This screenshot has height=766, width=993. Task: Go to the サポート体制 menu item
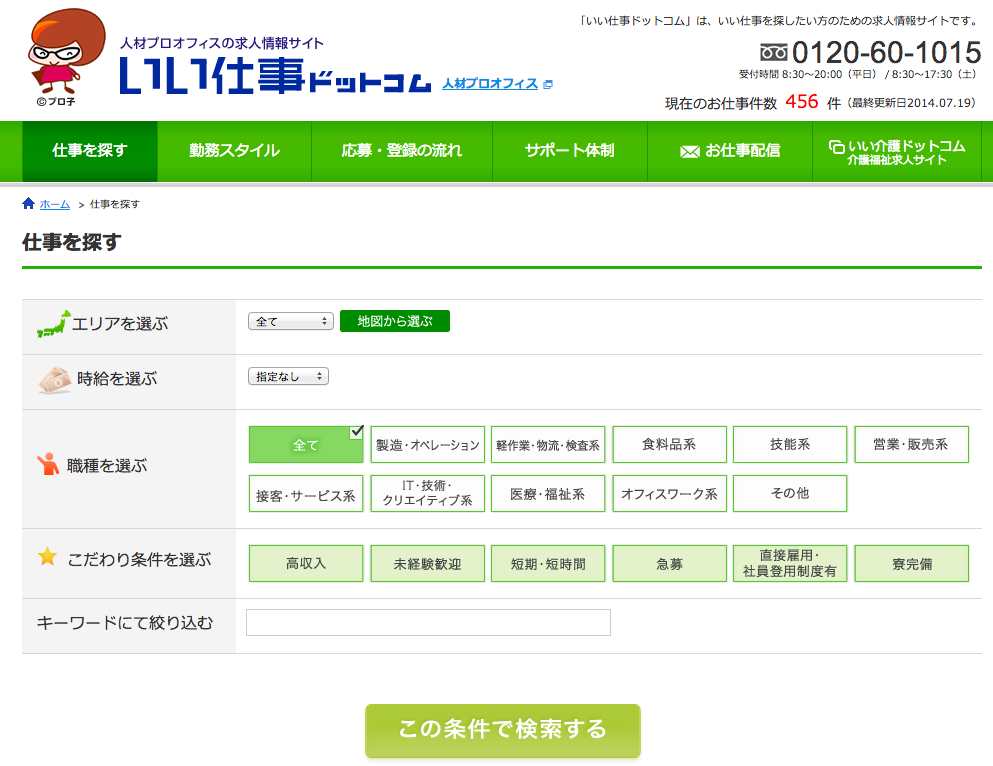pyautogui.click(x=569, y=151)
